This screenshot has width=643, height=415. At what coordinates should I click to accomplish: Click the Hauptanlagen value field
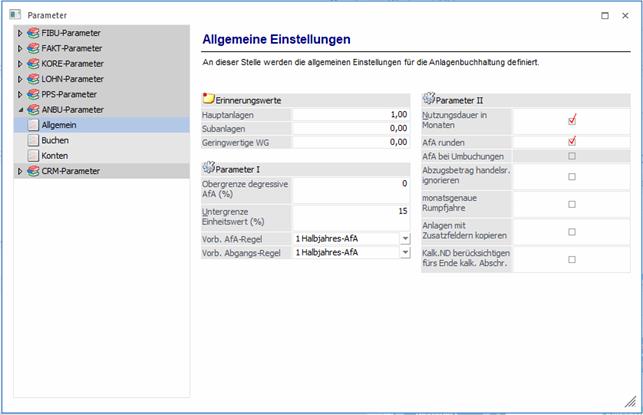pos(350,115)
